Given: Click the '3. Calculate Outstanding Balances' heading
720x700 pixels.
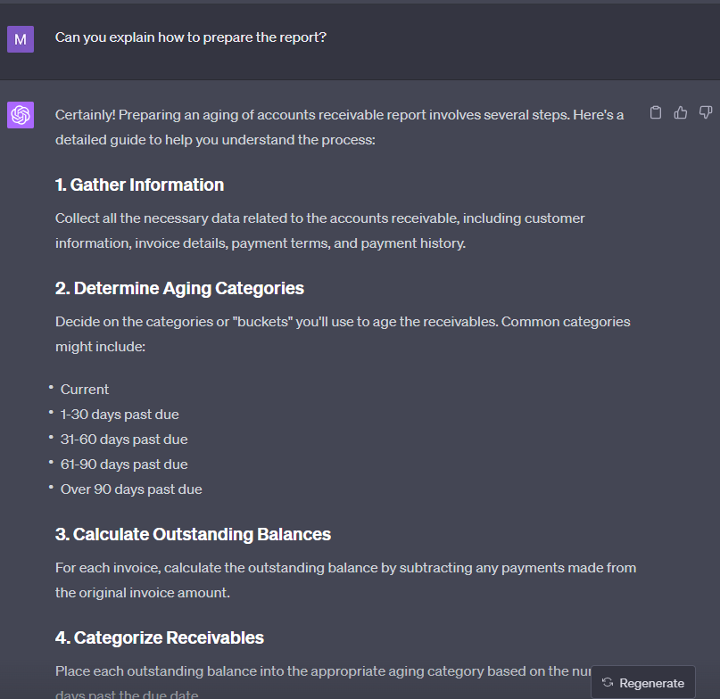Looking at the screenshot, I should (192, 534).
